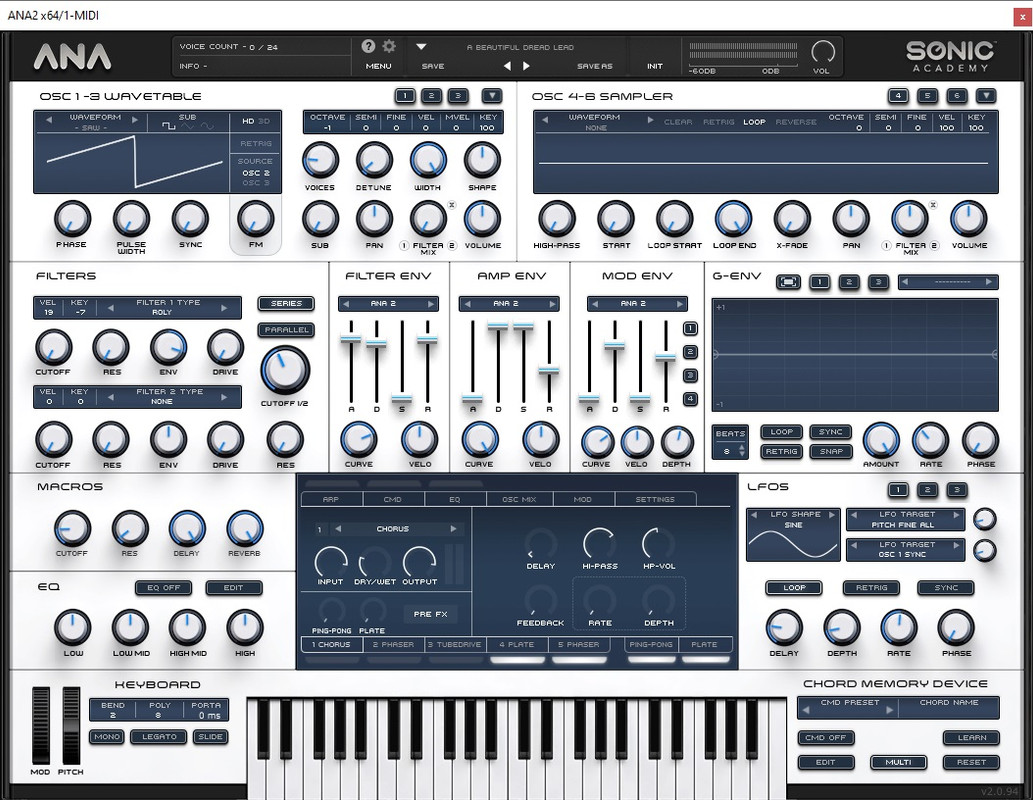The image size is (1033, 800).
Task: Open the EQ tab in center panel
Action: [455, 499]
